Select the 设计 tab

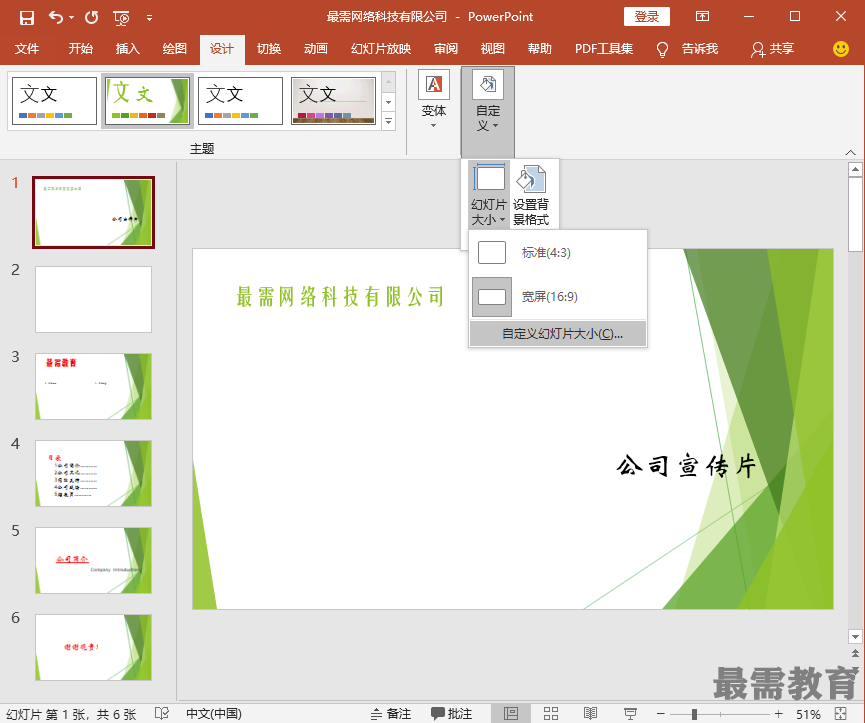click(x=222, y=49)
